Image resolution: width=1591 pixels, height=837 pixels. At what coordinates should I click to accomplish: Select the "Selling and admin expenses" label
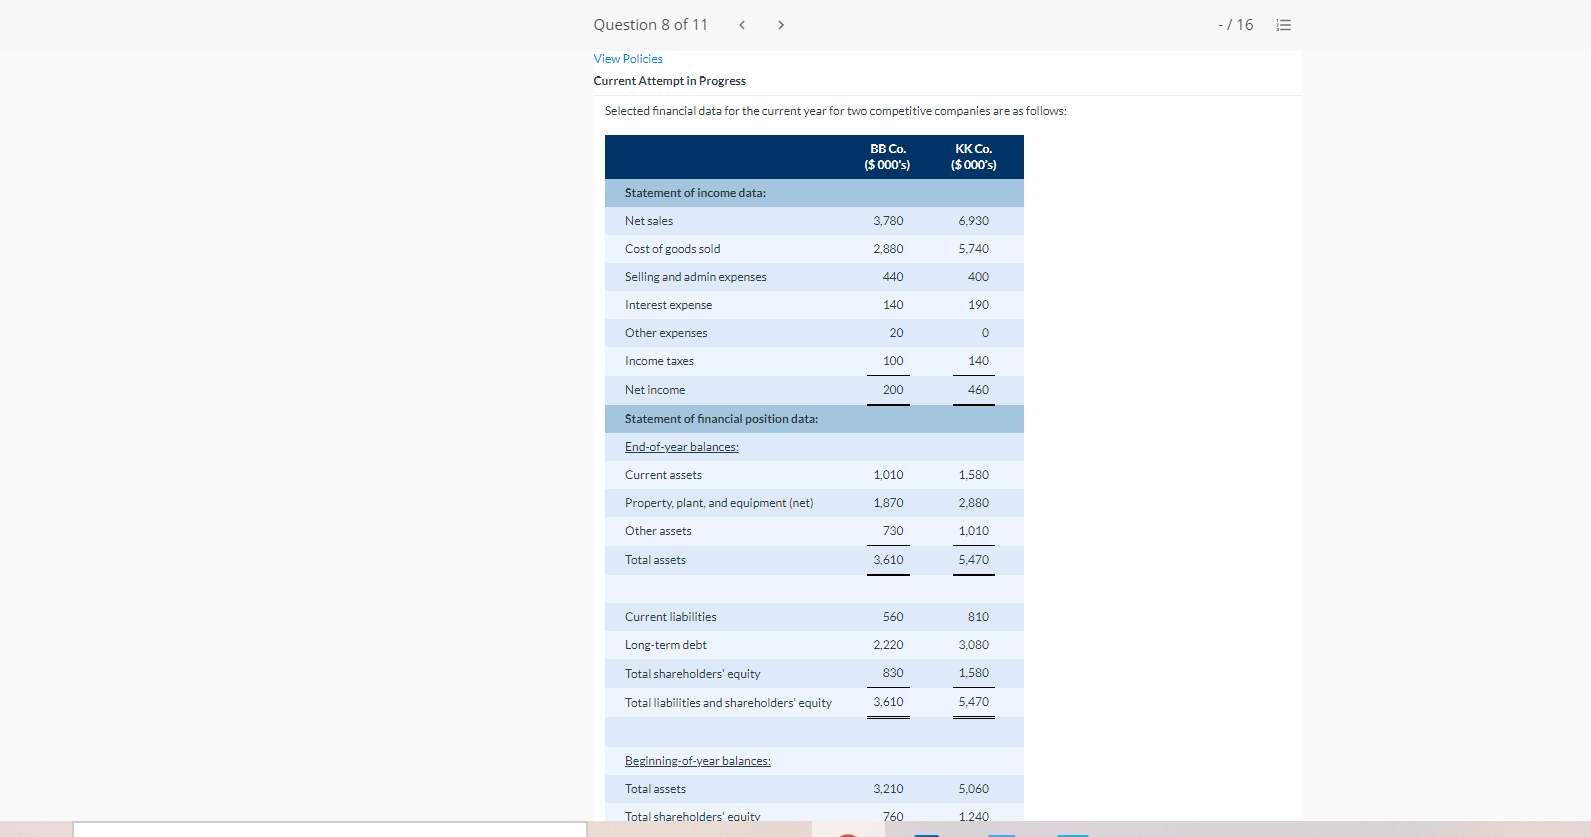point(696,277)
